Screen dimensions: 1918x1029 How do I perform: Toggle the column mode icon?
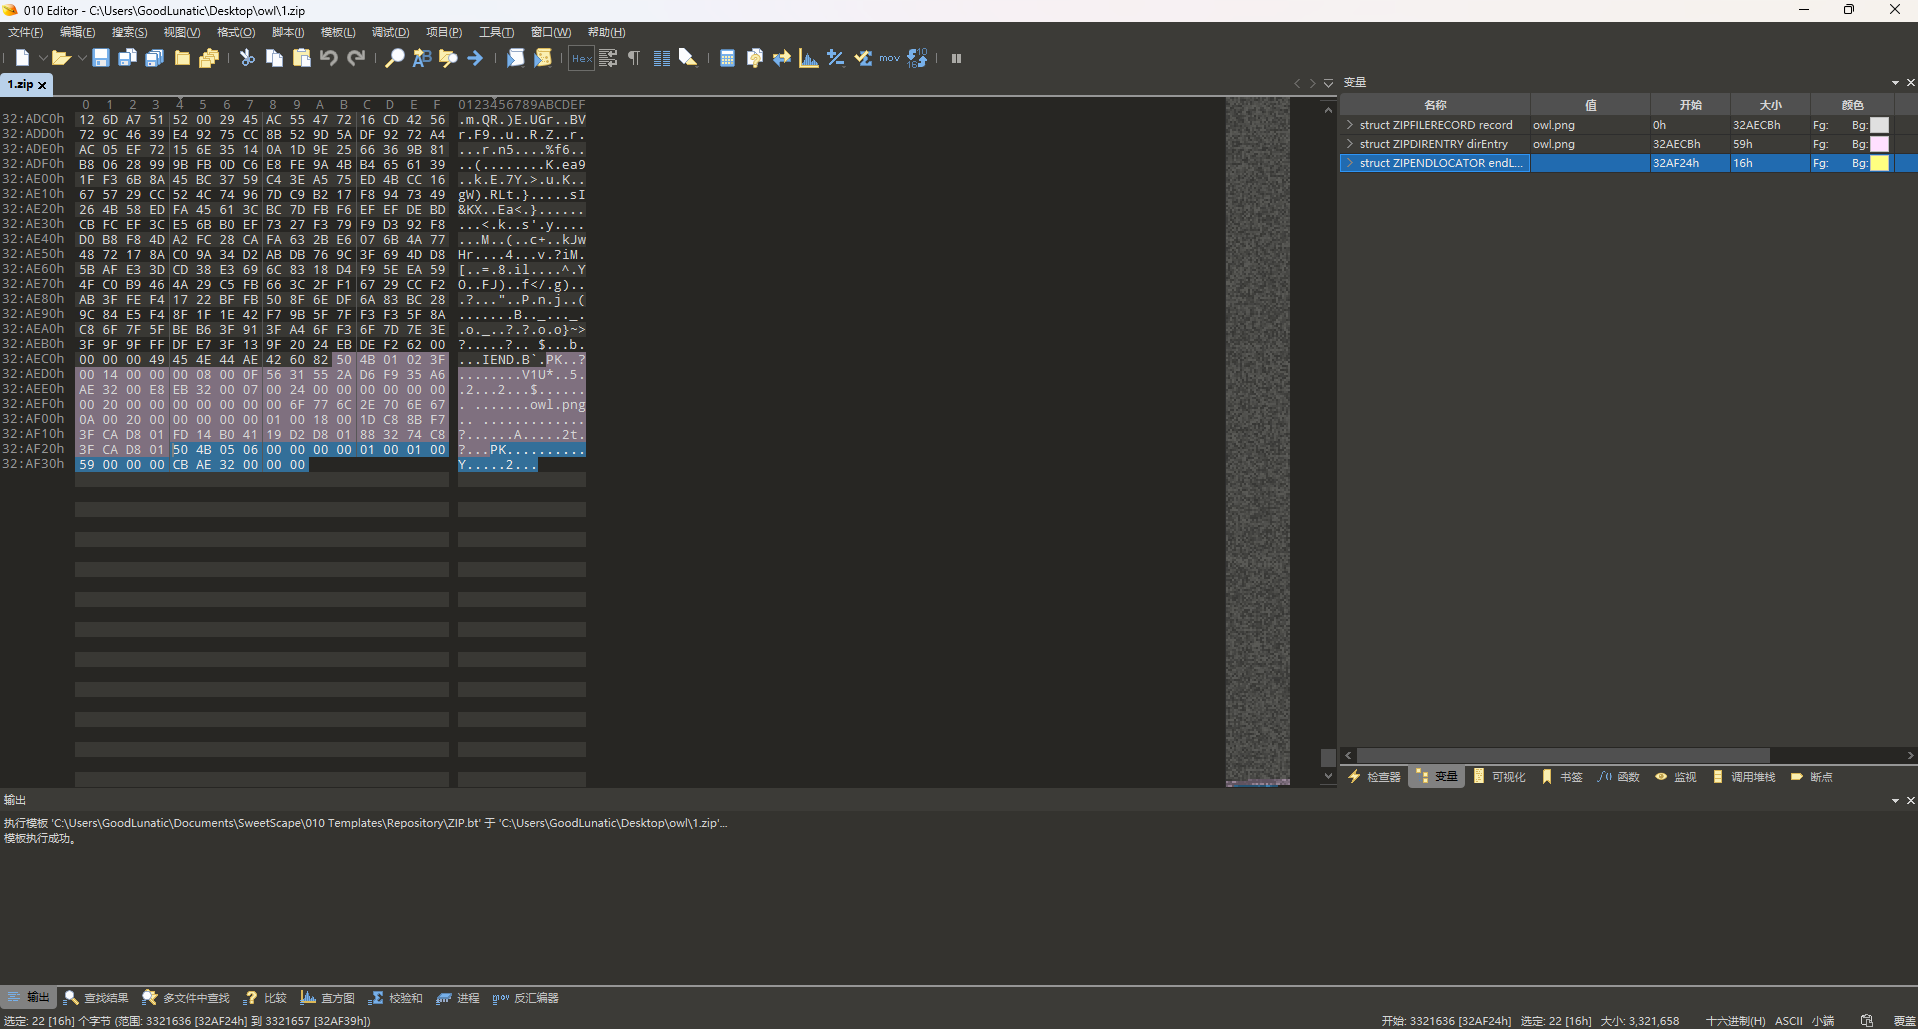pos(661,58)
